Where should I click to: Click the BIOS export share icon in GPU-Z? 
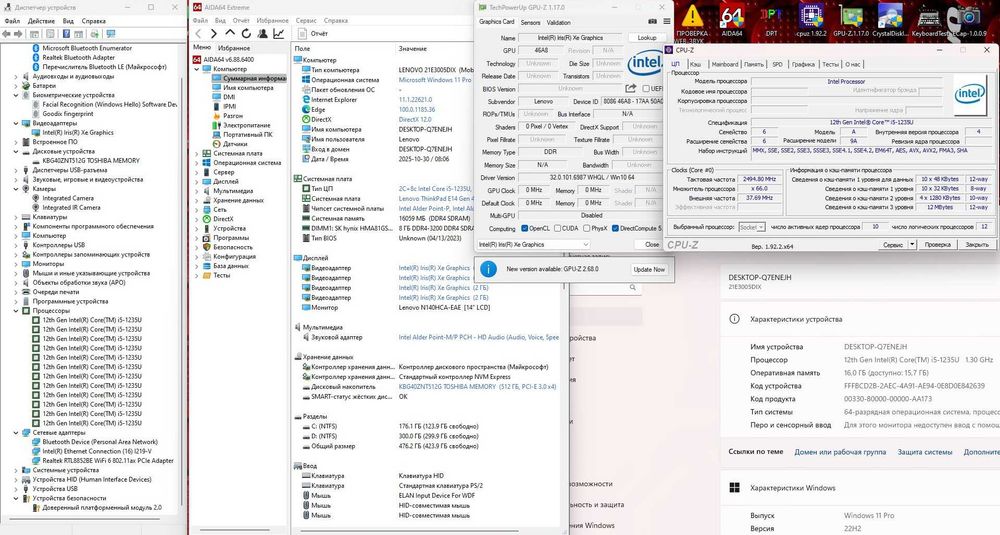click(631, 89)
